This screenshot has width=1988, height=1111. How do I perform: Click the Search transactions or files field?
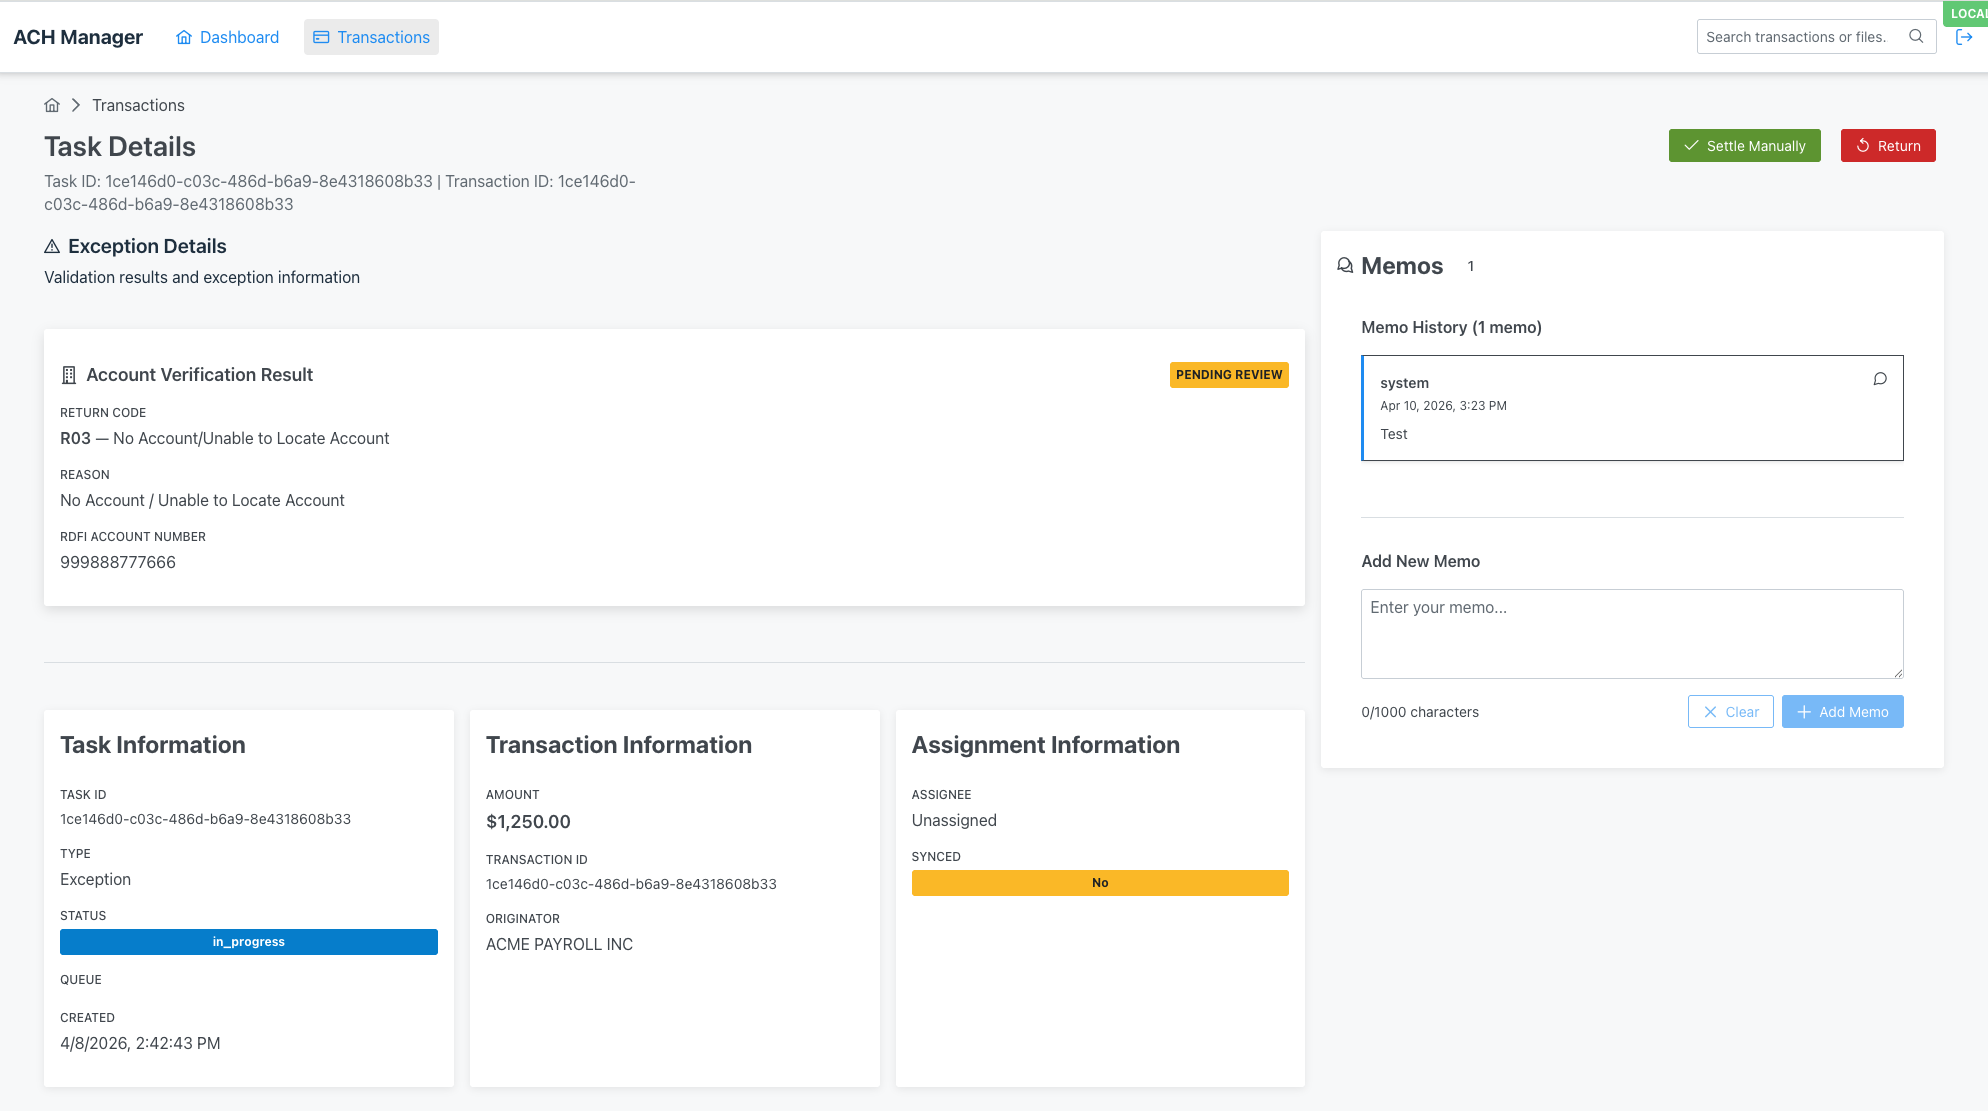click(1800, 36)
